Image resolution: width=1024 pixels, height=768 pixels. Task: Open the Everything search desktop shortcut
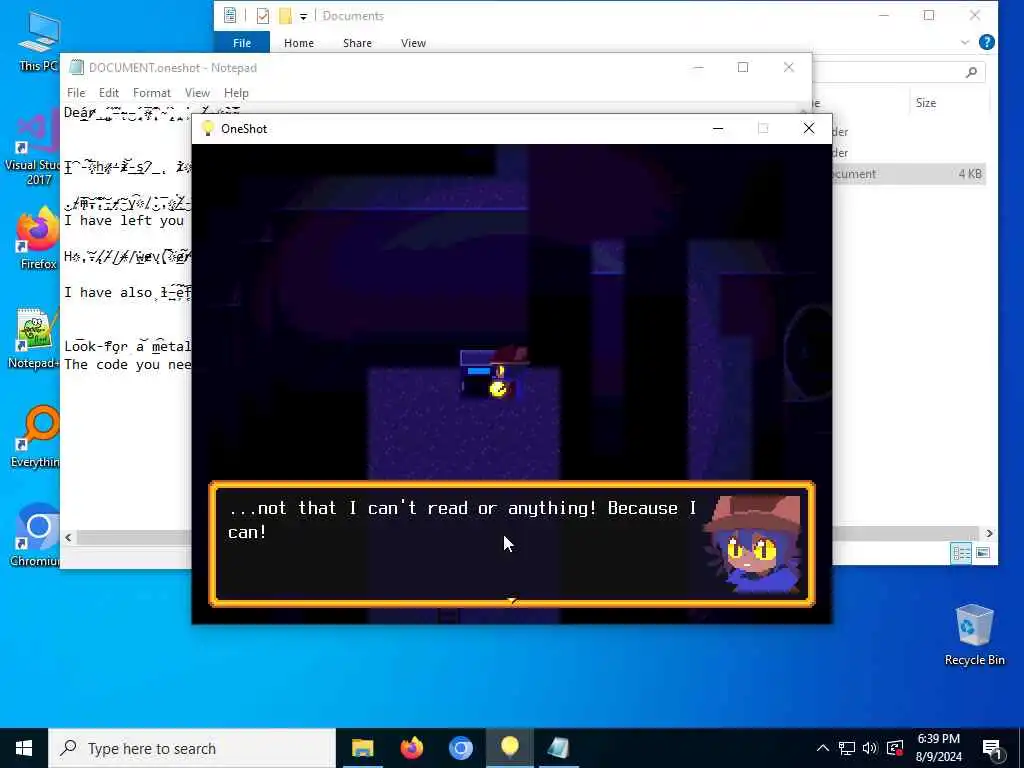[36, 436]
